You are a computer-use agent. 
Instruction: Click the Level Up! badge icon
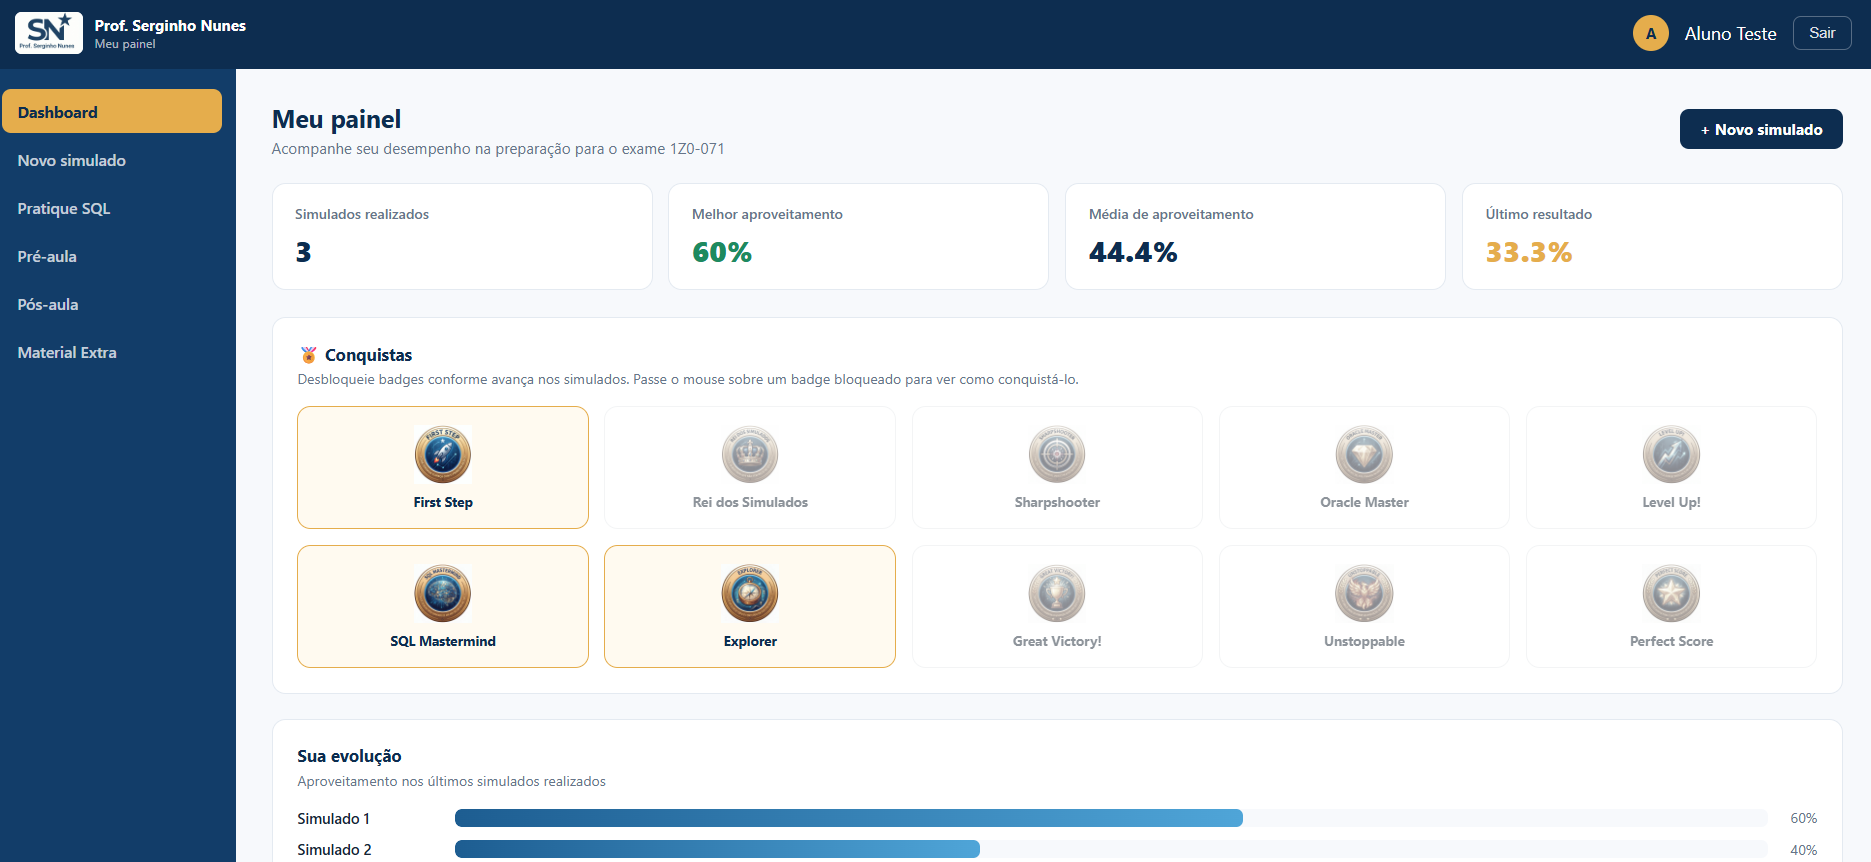(x=1671, y=455)
